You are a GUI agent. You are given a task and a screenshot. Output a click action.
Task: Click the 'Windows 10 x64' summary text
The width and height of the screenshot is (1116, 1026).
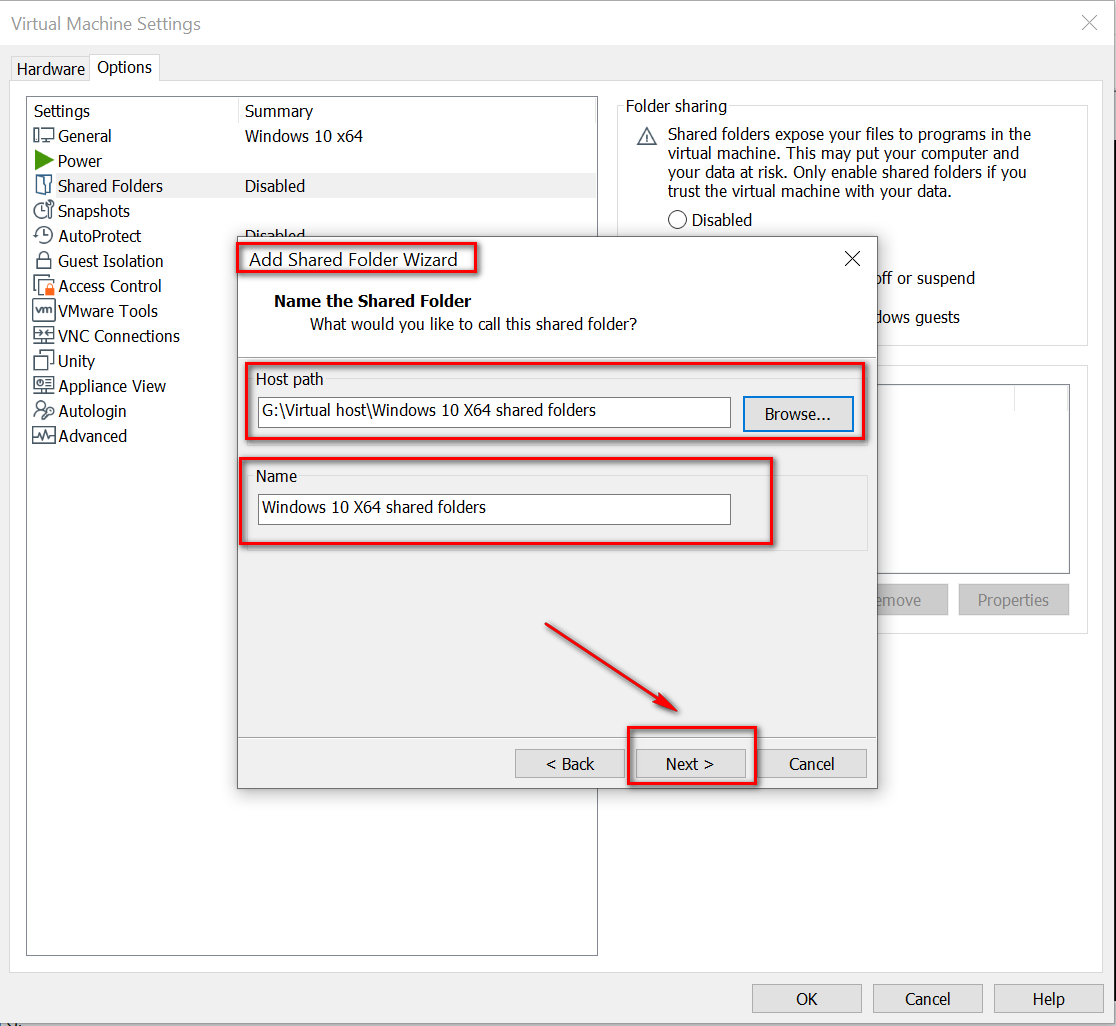(x=304, y=136)
